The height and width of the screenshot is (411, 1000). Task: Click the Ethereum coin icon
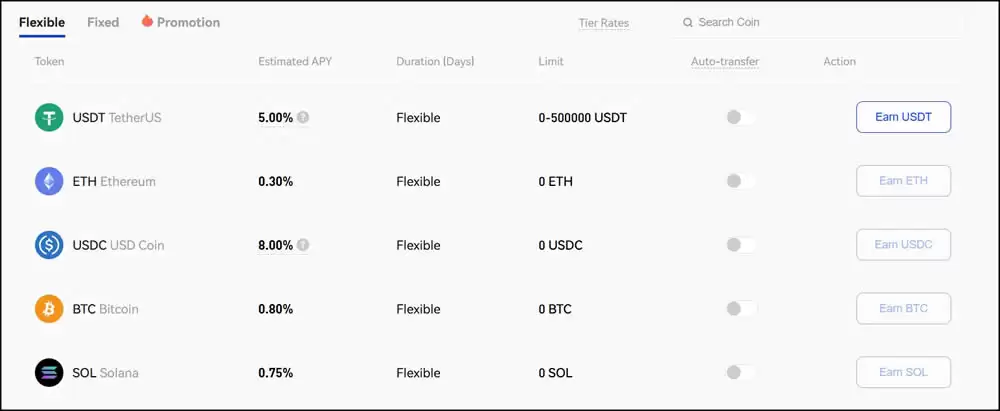[x=49, y=182]
